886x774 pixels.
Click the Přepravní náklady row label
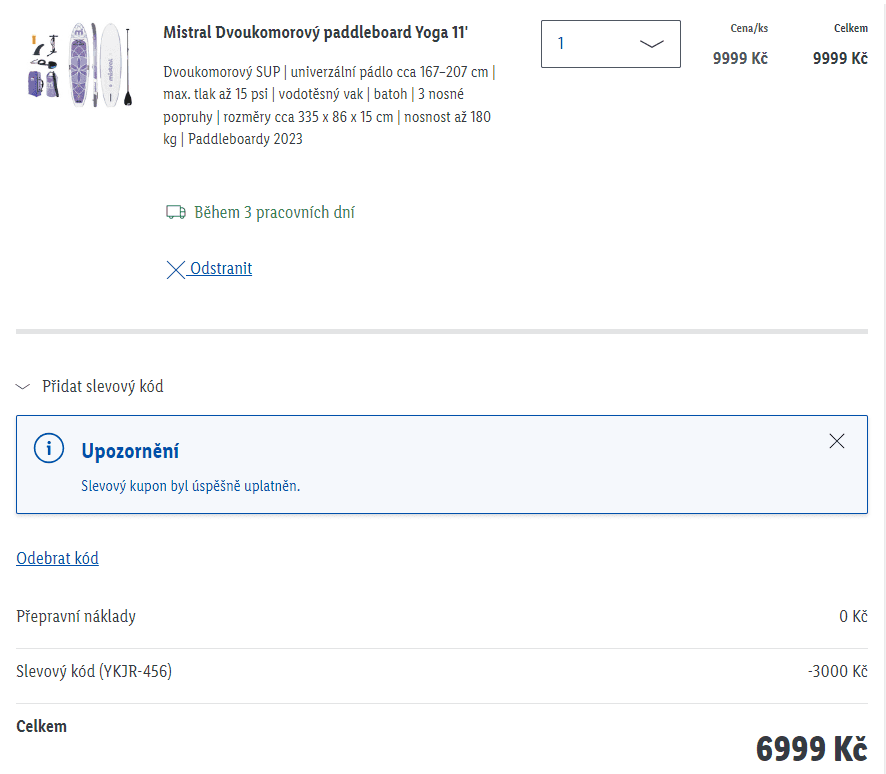click(x=76, y=616)
